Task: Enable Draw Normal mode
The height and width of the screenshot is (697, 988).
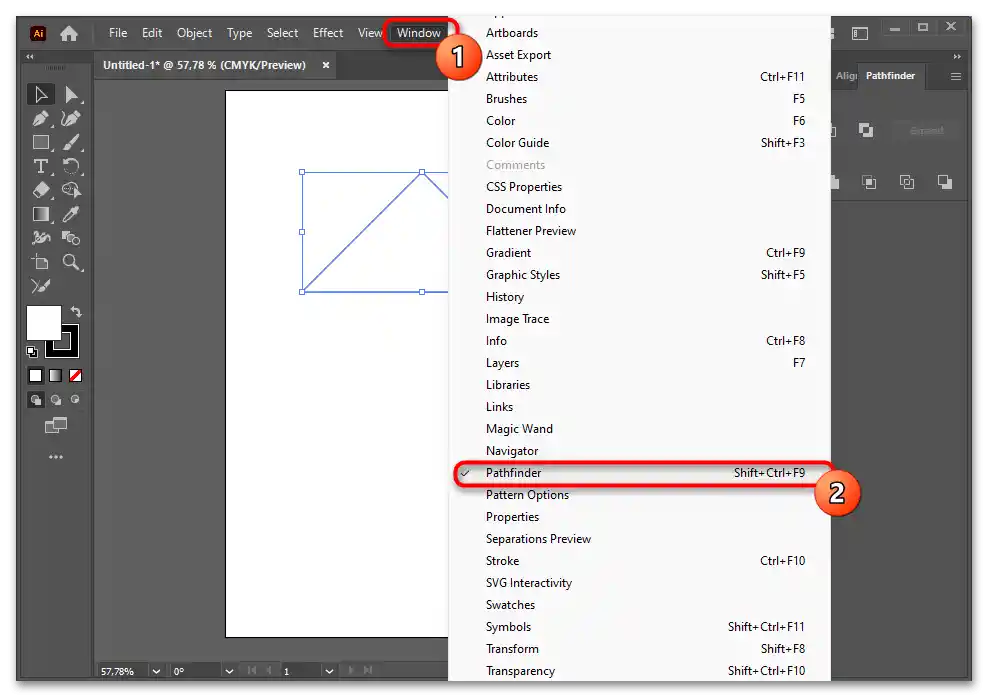Action: click(36, 400)
